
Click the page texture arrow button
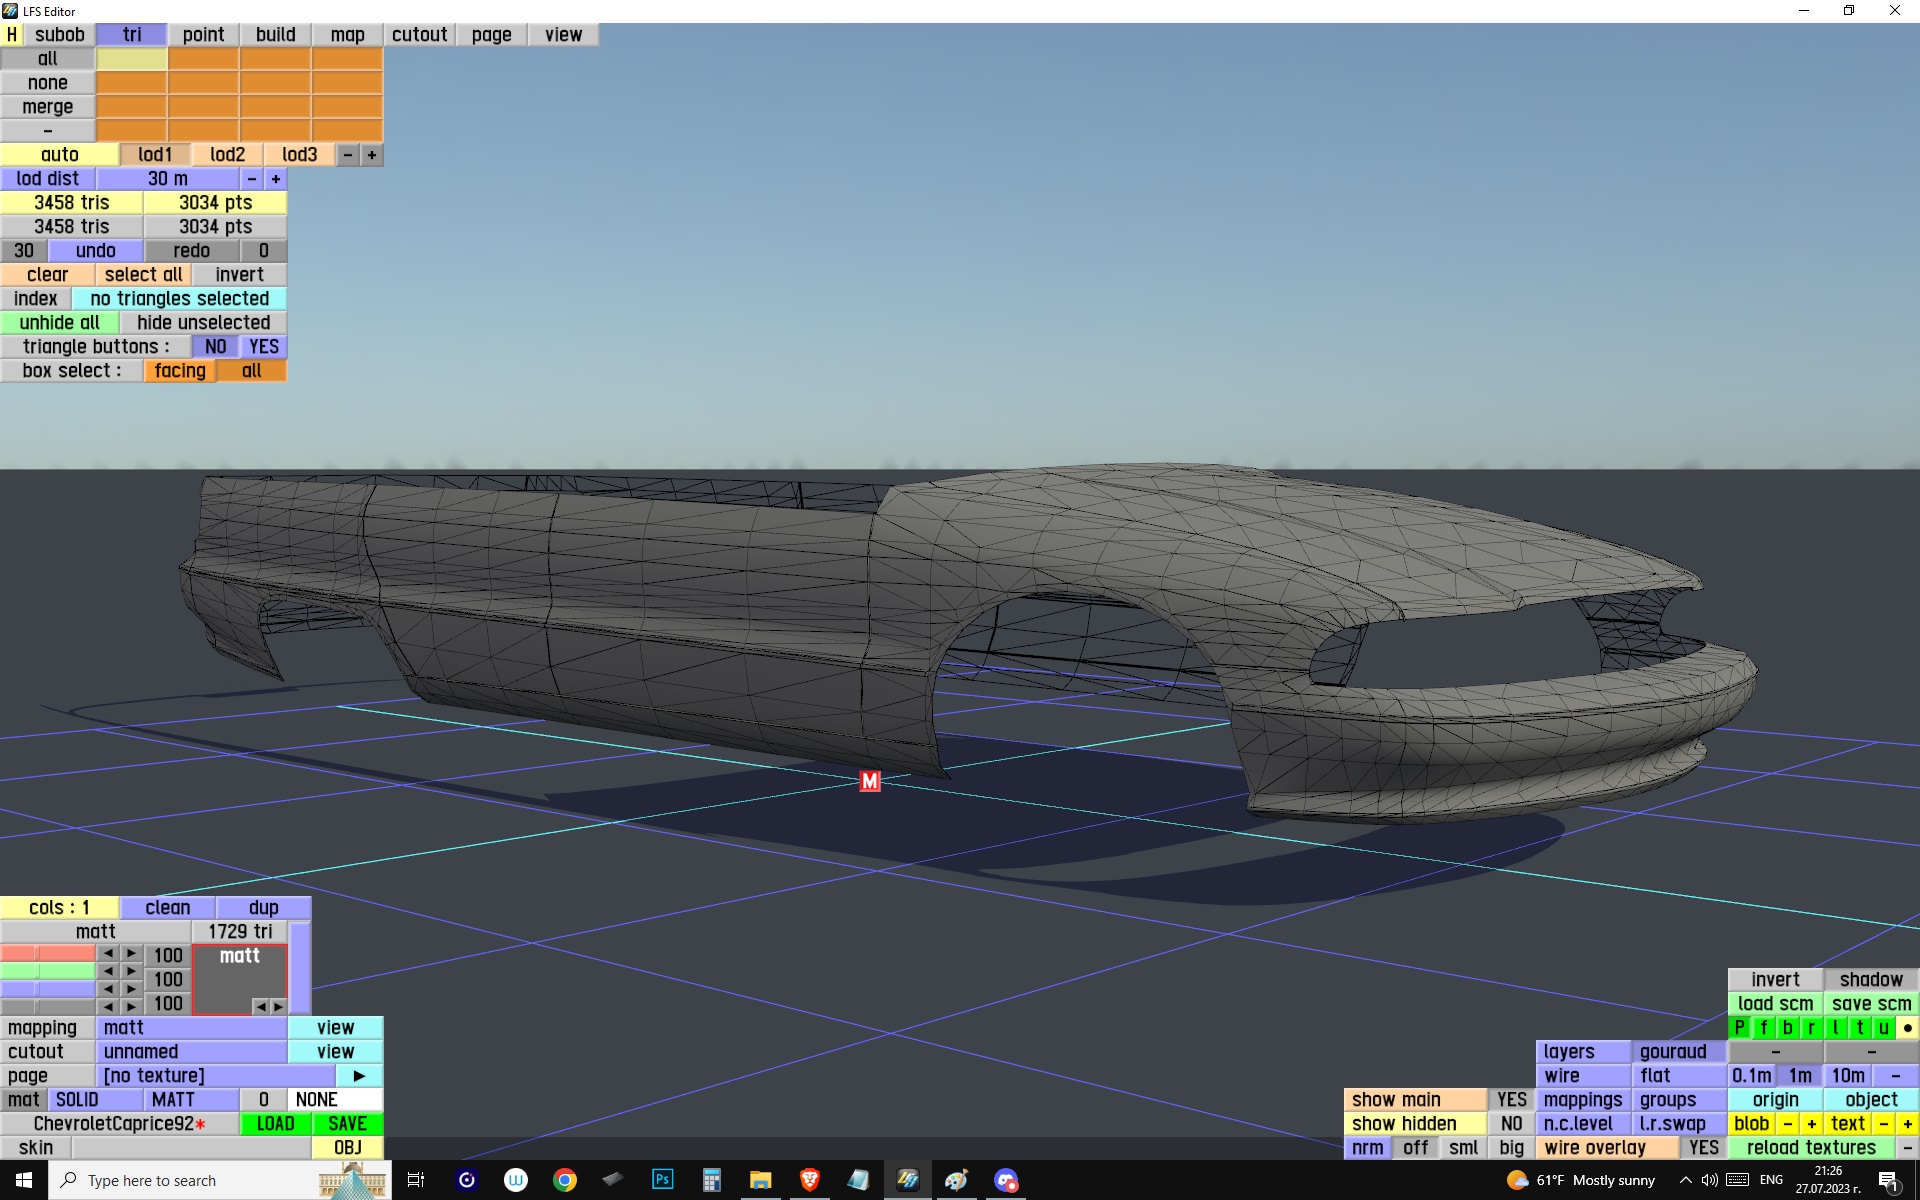359,1076
